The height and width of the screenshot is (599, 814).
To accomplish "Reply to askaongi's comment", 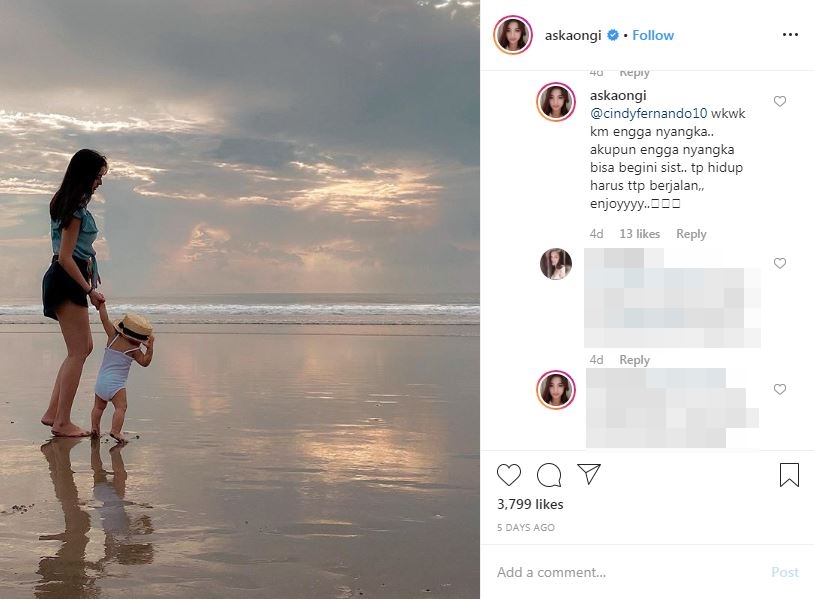I will 690,233.
